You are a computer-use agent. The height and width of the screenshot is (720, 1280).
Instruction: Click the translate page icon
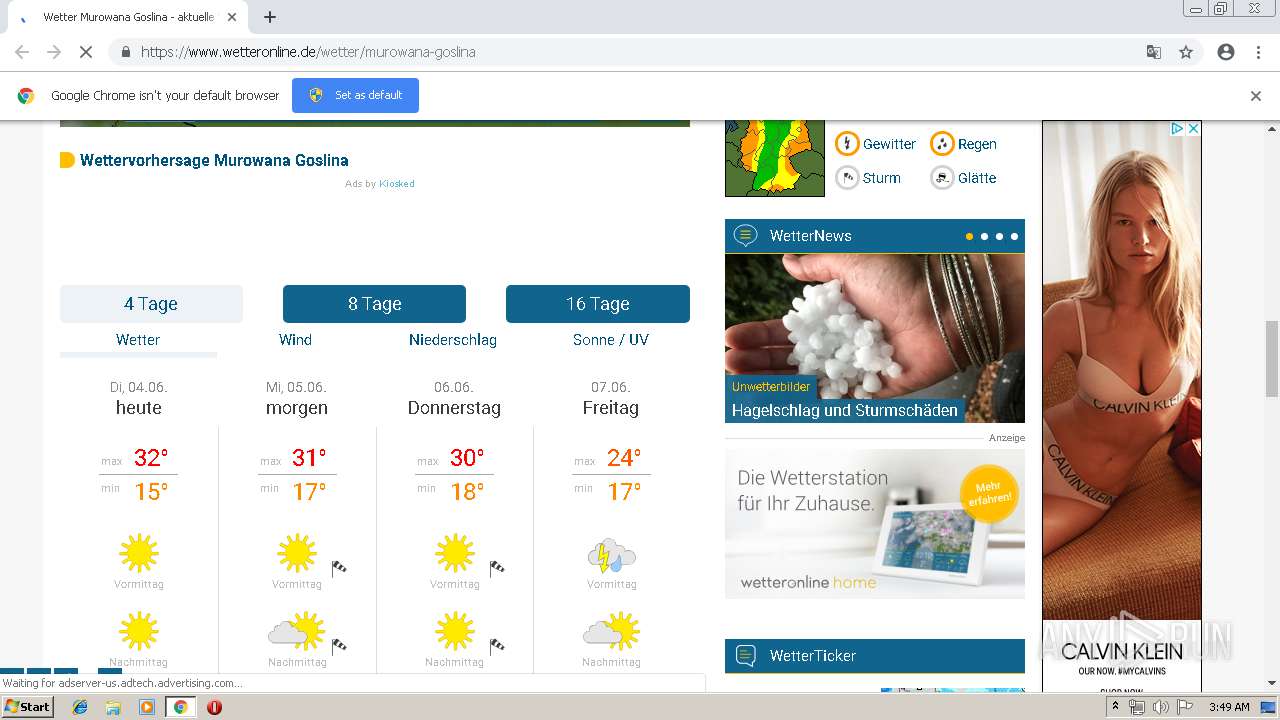coord(1153,52)
